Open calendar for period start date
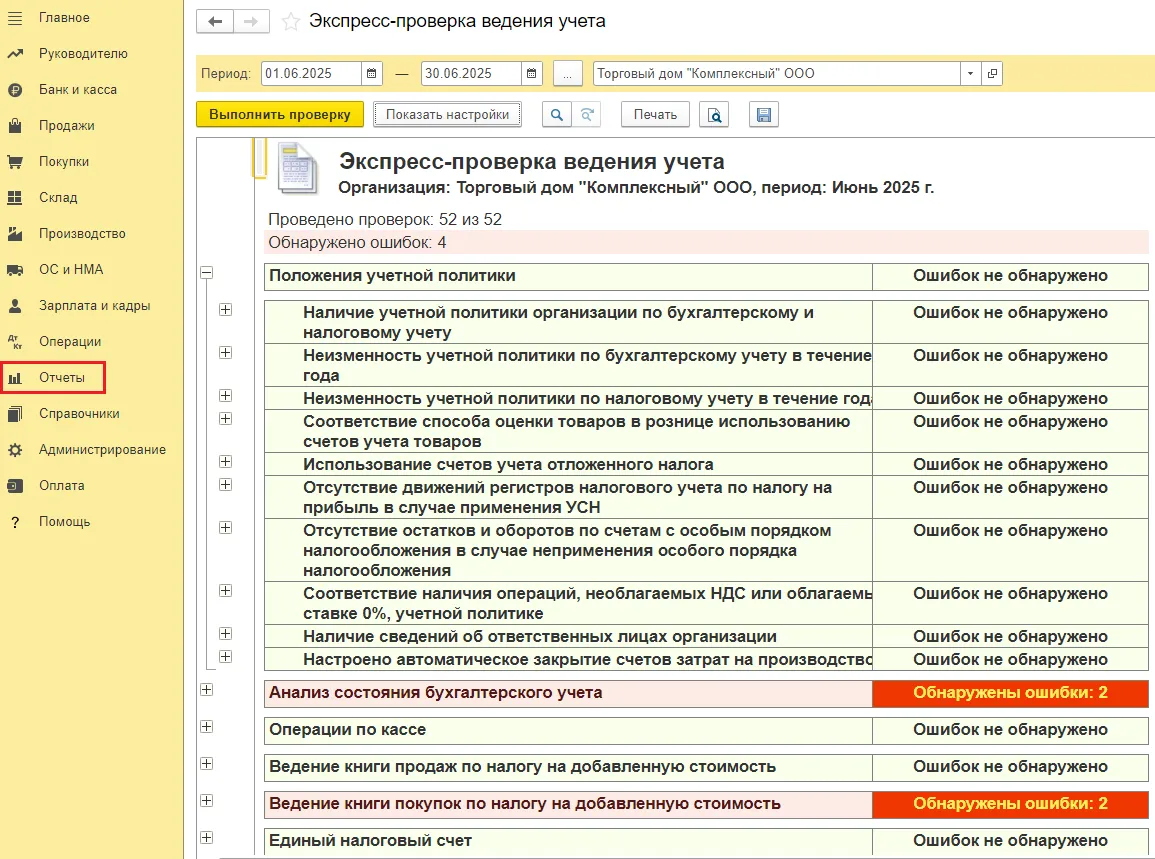Image resolution: width=1155 pixels, height=859 pixels. tap(372, 74)
